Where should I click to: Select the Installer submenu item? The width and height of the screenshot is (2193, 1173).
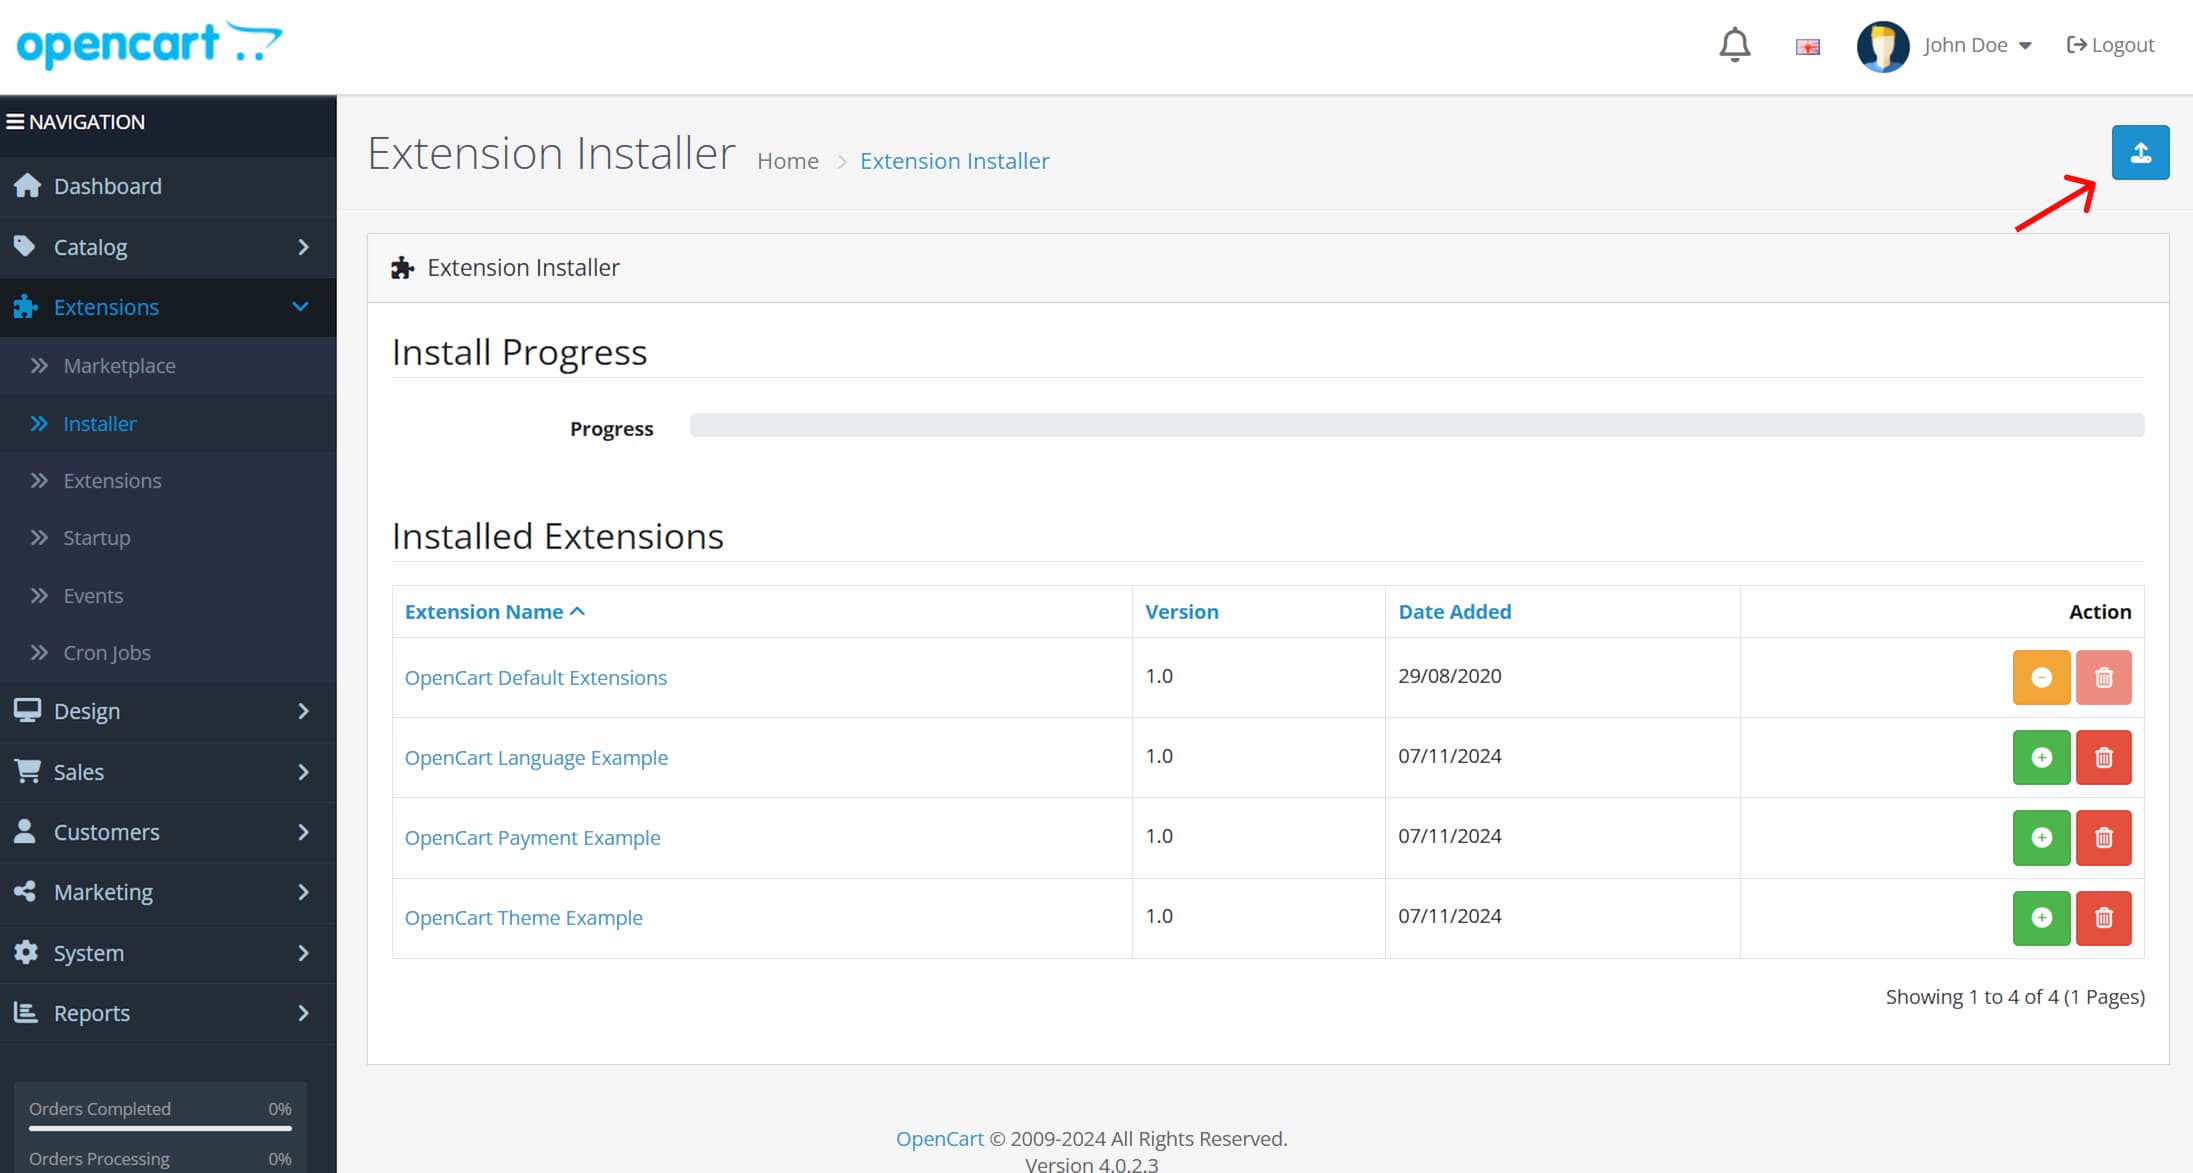99,422
